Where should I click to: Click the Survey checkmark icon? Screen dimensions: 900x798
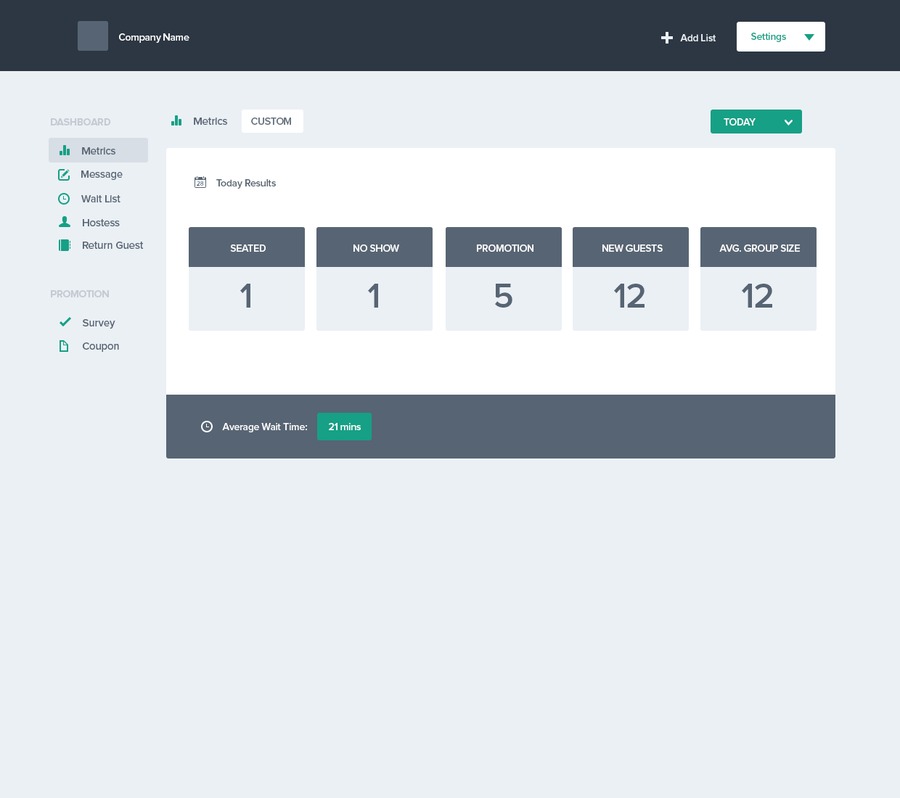[x=65, y=322]
